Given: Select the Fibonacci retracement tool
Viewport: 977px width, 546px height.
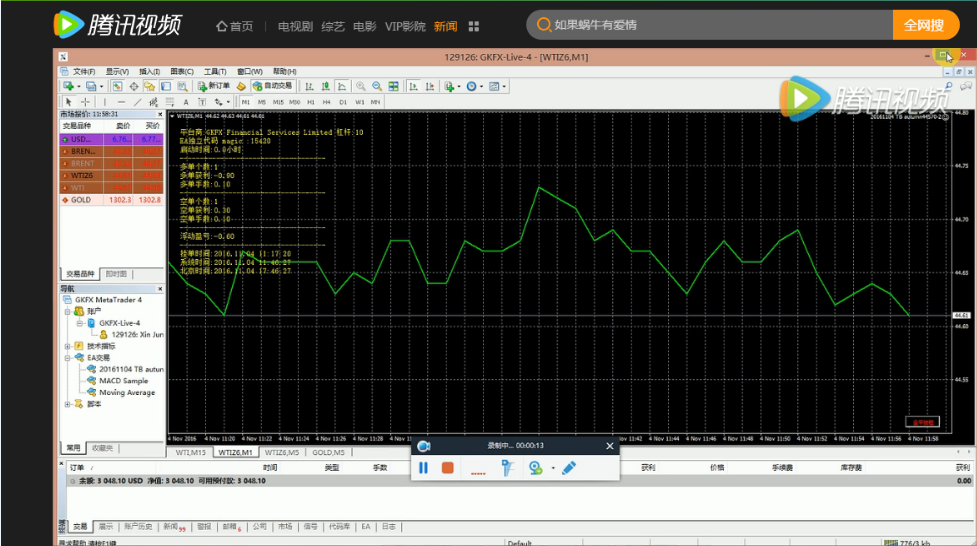Looking at the screenshot, I should (x=169, y=102).
